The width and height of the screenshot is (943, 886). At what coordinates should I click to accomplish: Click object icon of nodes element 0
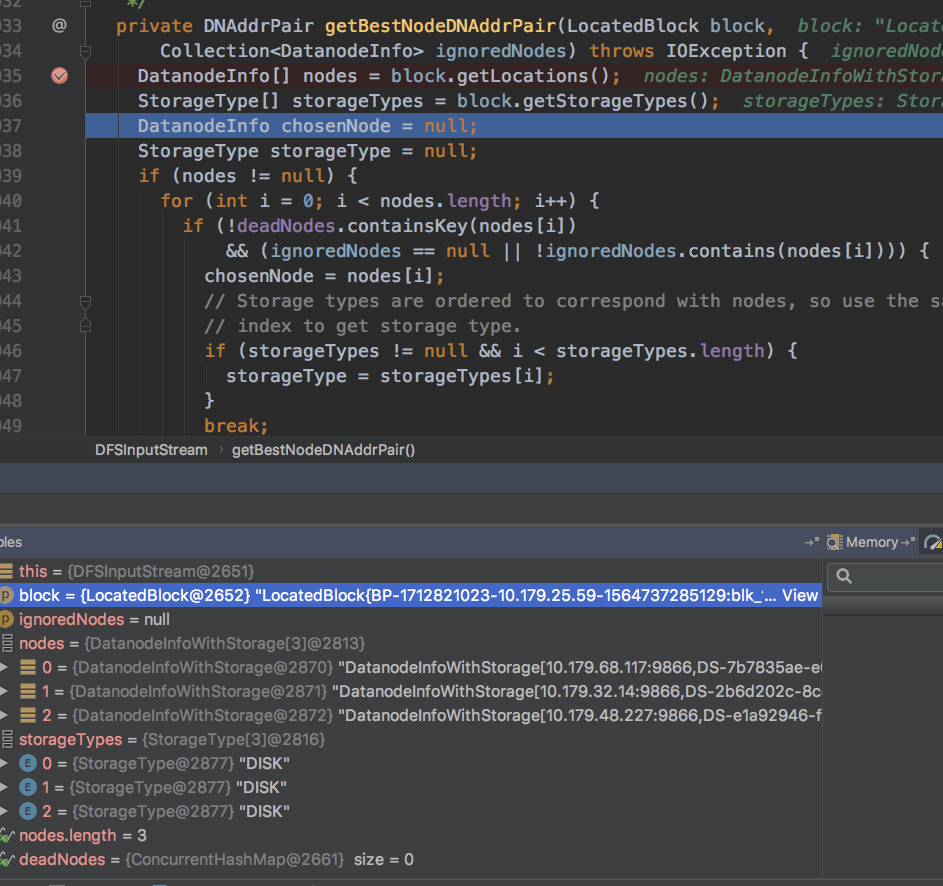(28, 667)
